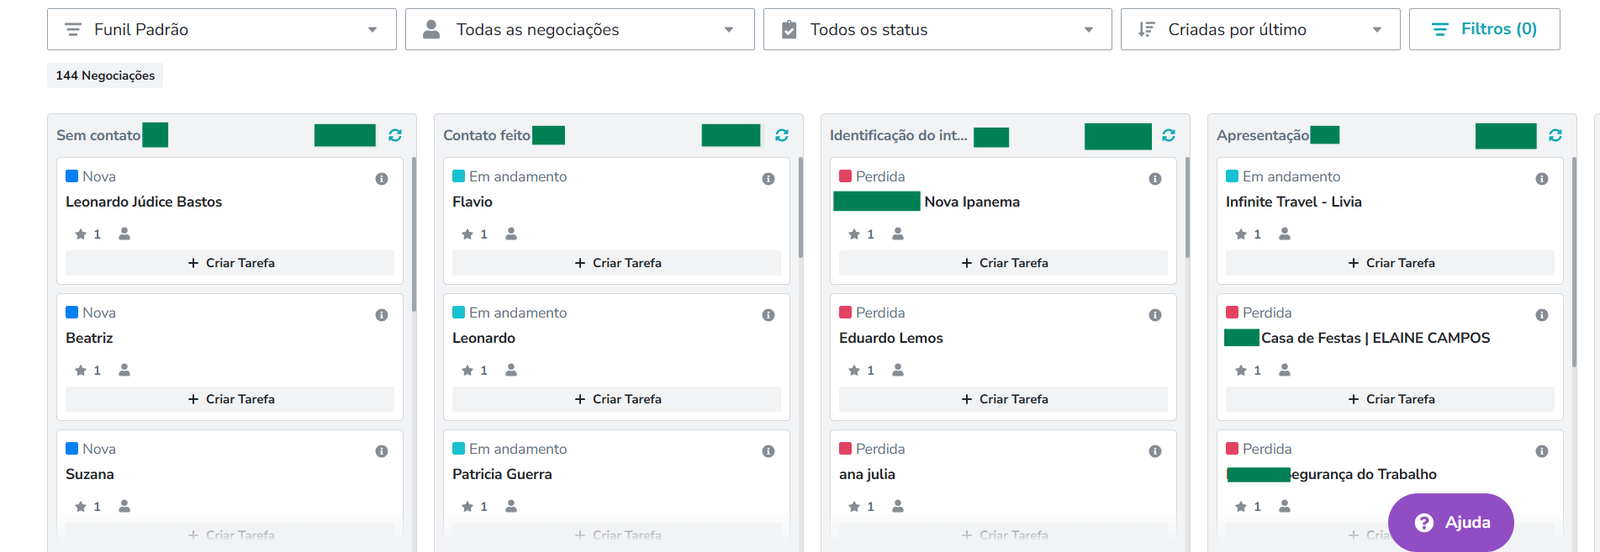Refresh the Contato feito column
Screen dimensions: 1600x552
pyautogui.click(x=782, y=135)
